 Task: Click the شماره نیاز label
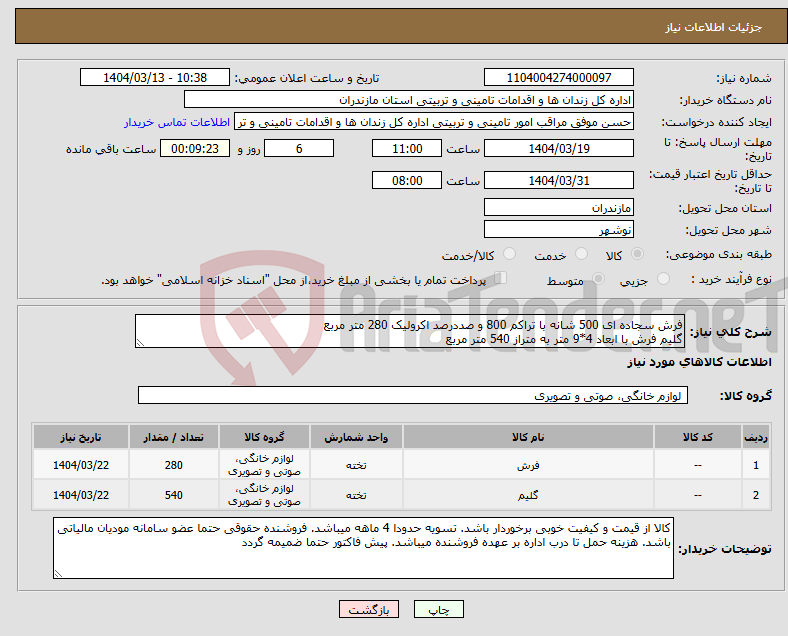click(744, 78)
